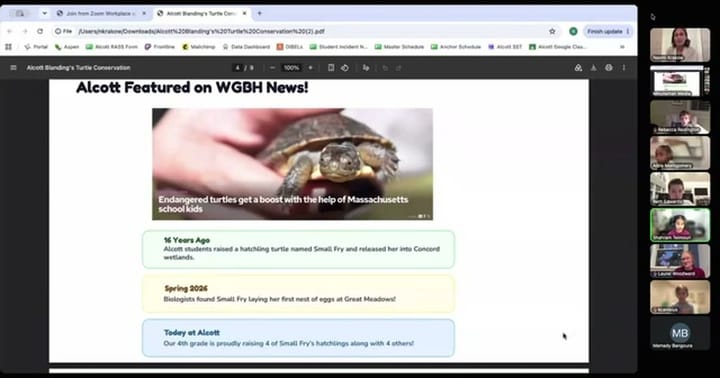
Task: Click the PDF page number field
Action: (237, 68)
